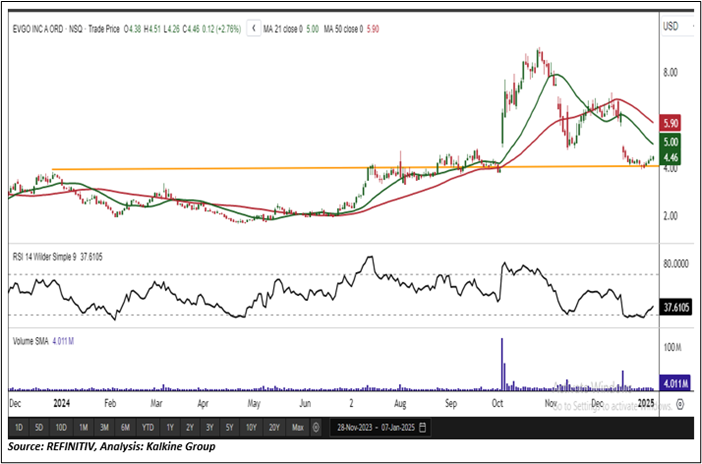Set chart range to Max
702x464 pixels.
pyautogui.click(x=298, y=428)
